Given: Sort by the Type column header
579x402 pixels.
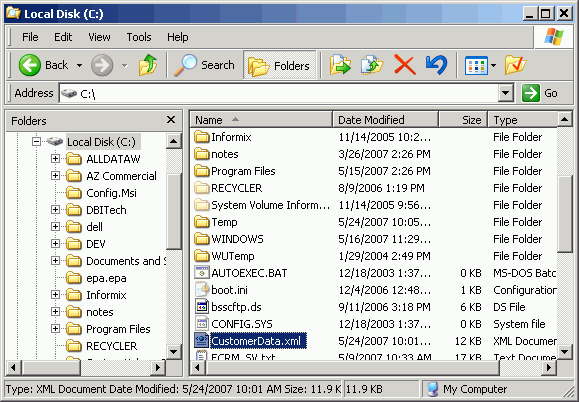Looking at the screenshot, I should (x=523, y=120).
